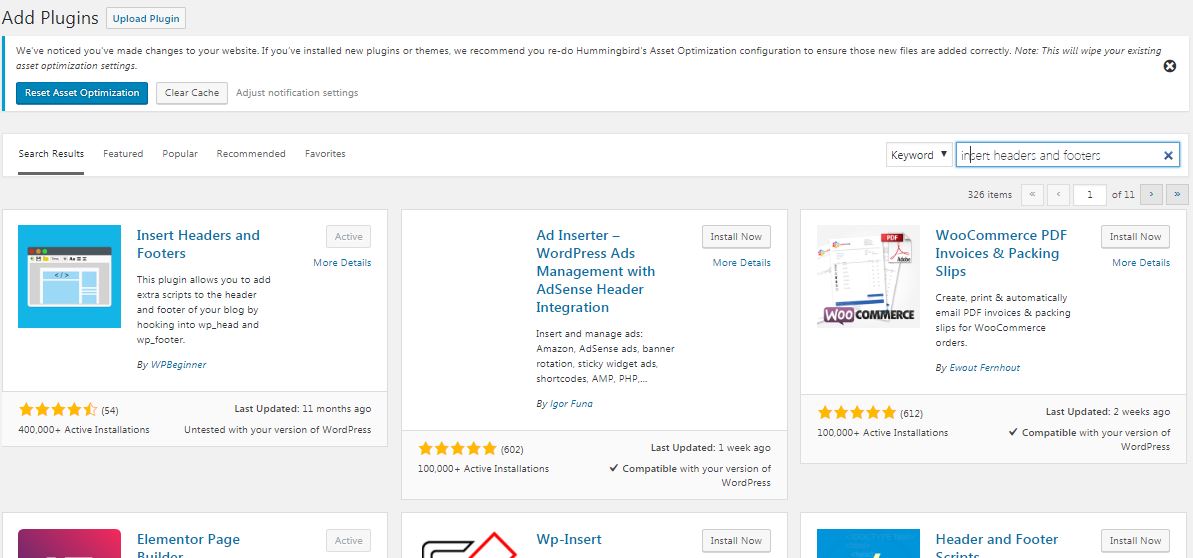
Task: View More Details for Ad Inserter
Action: 742,263
